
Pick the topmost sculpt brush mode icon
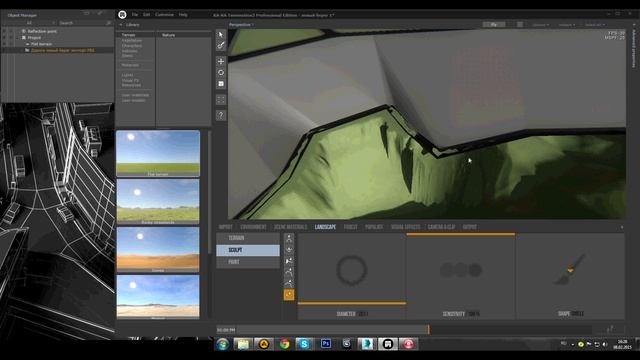coord(289,238)
